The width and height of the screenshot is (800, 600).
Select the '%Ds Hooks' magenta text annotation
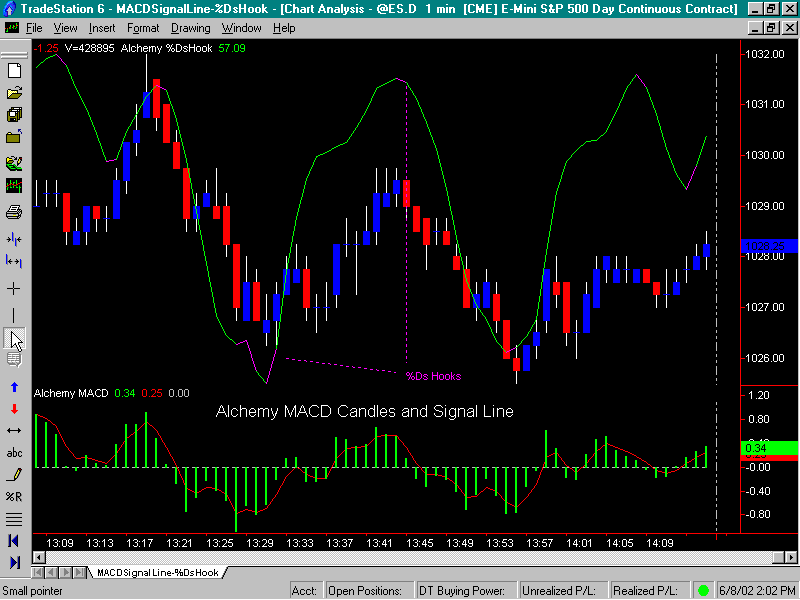pyautogui.click(x=433, y=377)
